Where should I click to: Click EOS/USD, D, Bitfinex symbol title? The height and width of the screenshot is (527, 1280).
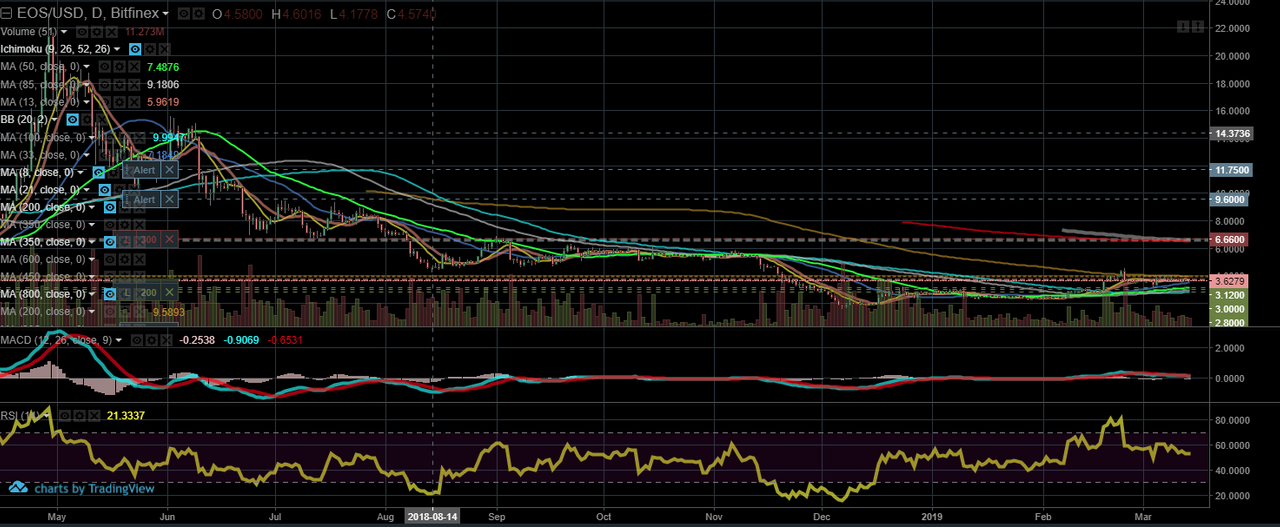coord(87,13)
